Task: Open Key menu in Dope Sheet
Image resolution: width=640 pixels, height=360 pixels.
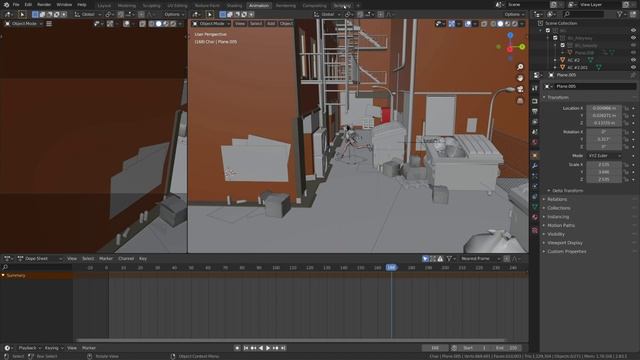Action: [143, 258]
